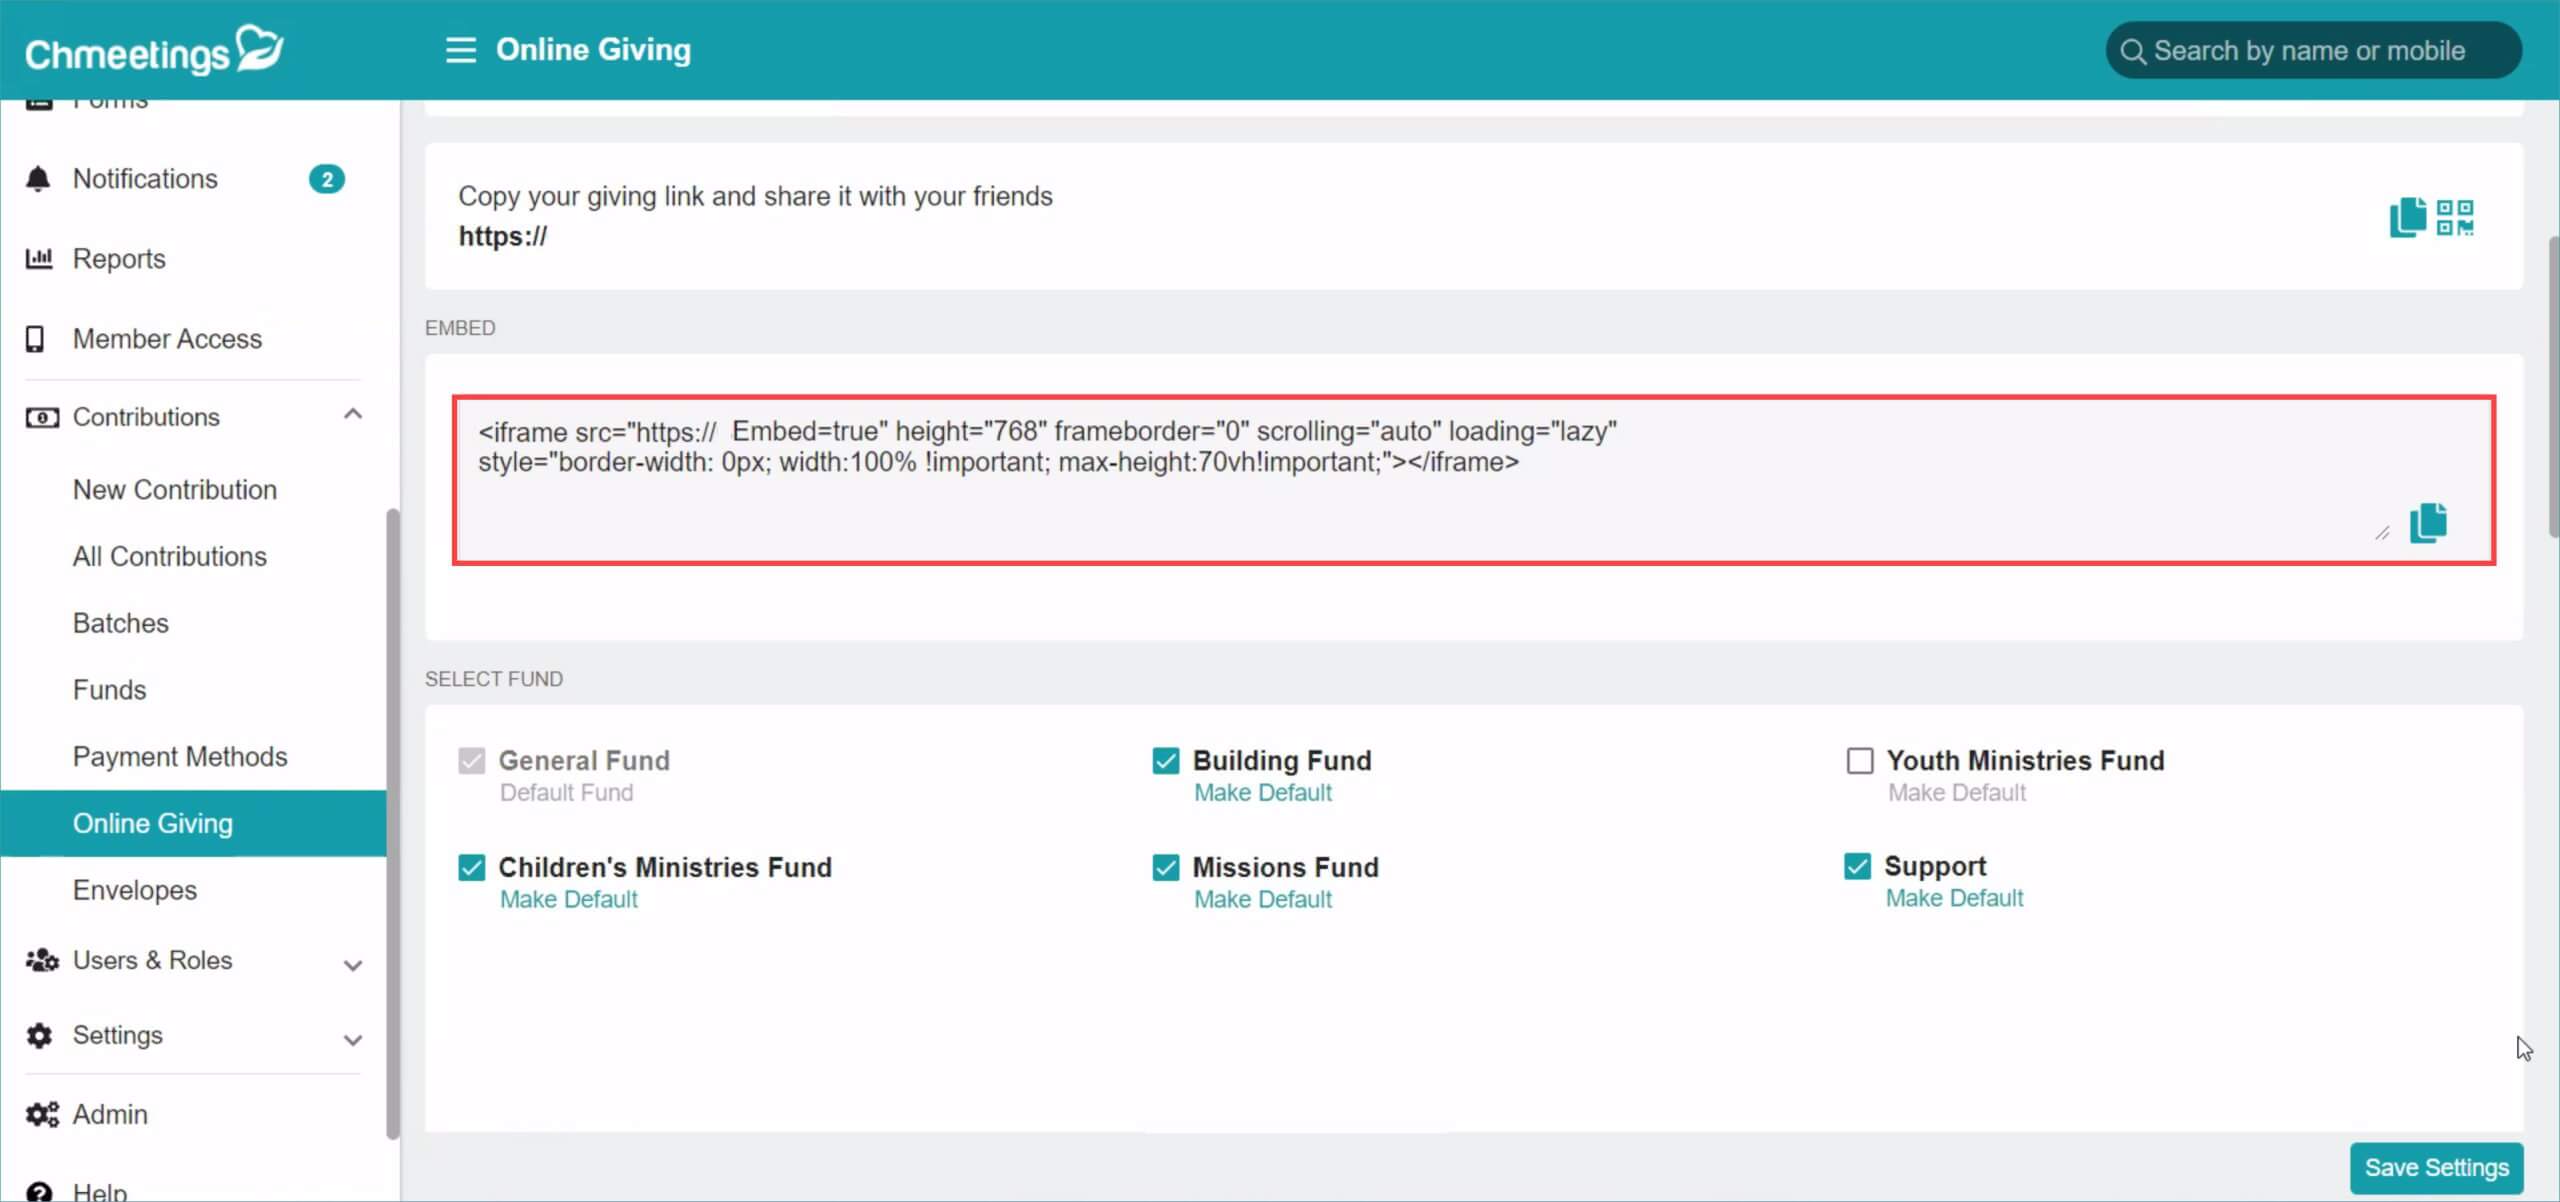This screenshot has height=1202, width=2560.
Task: Click the search magnifier icon
Action: pos(2132,51)
